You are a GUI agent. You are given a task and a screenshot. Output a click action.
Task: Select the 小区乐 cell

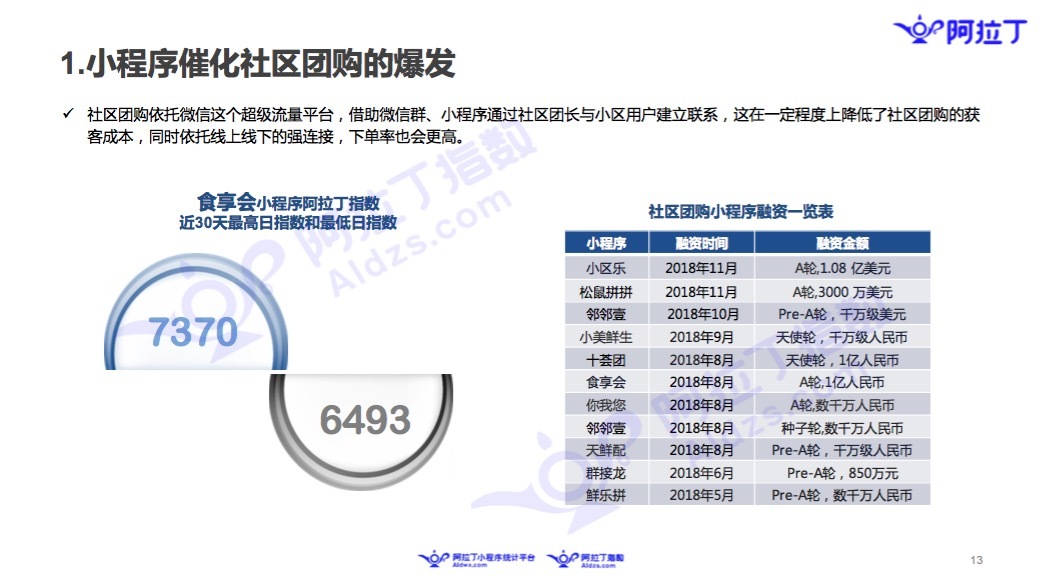tap(606, 268)
